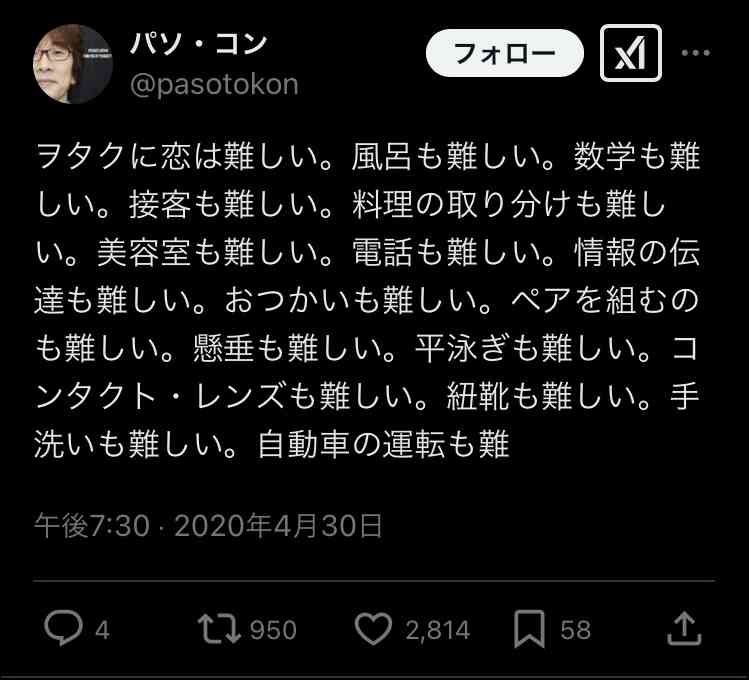Open the user's profile picture

[x=73, y=64]
